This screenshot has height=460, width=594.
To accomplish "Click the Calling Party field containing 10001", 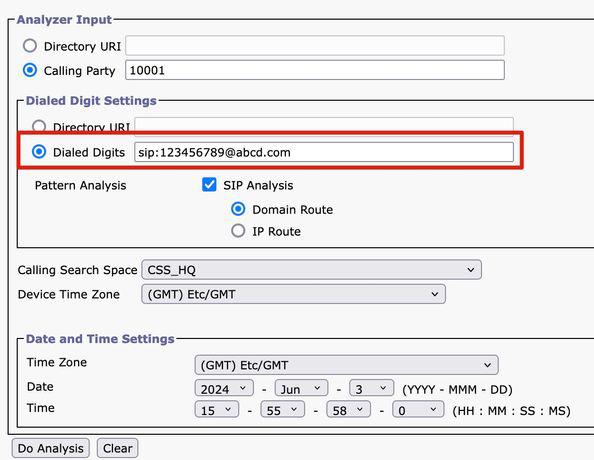I will click(315, 70).
